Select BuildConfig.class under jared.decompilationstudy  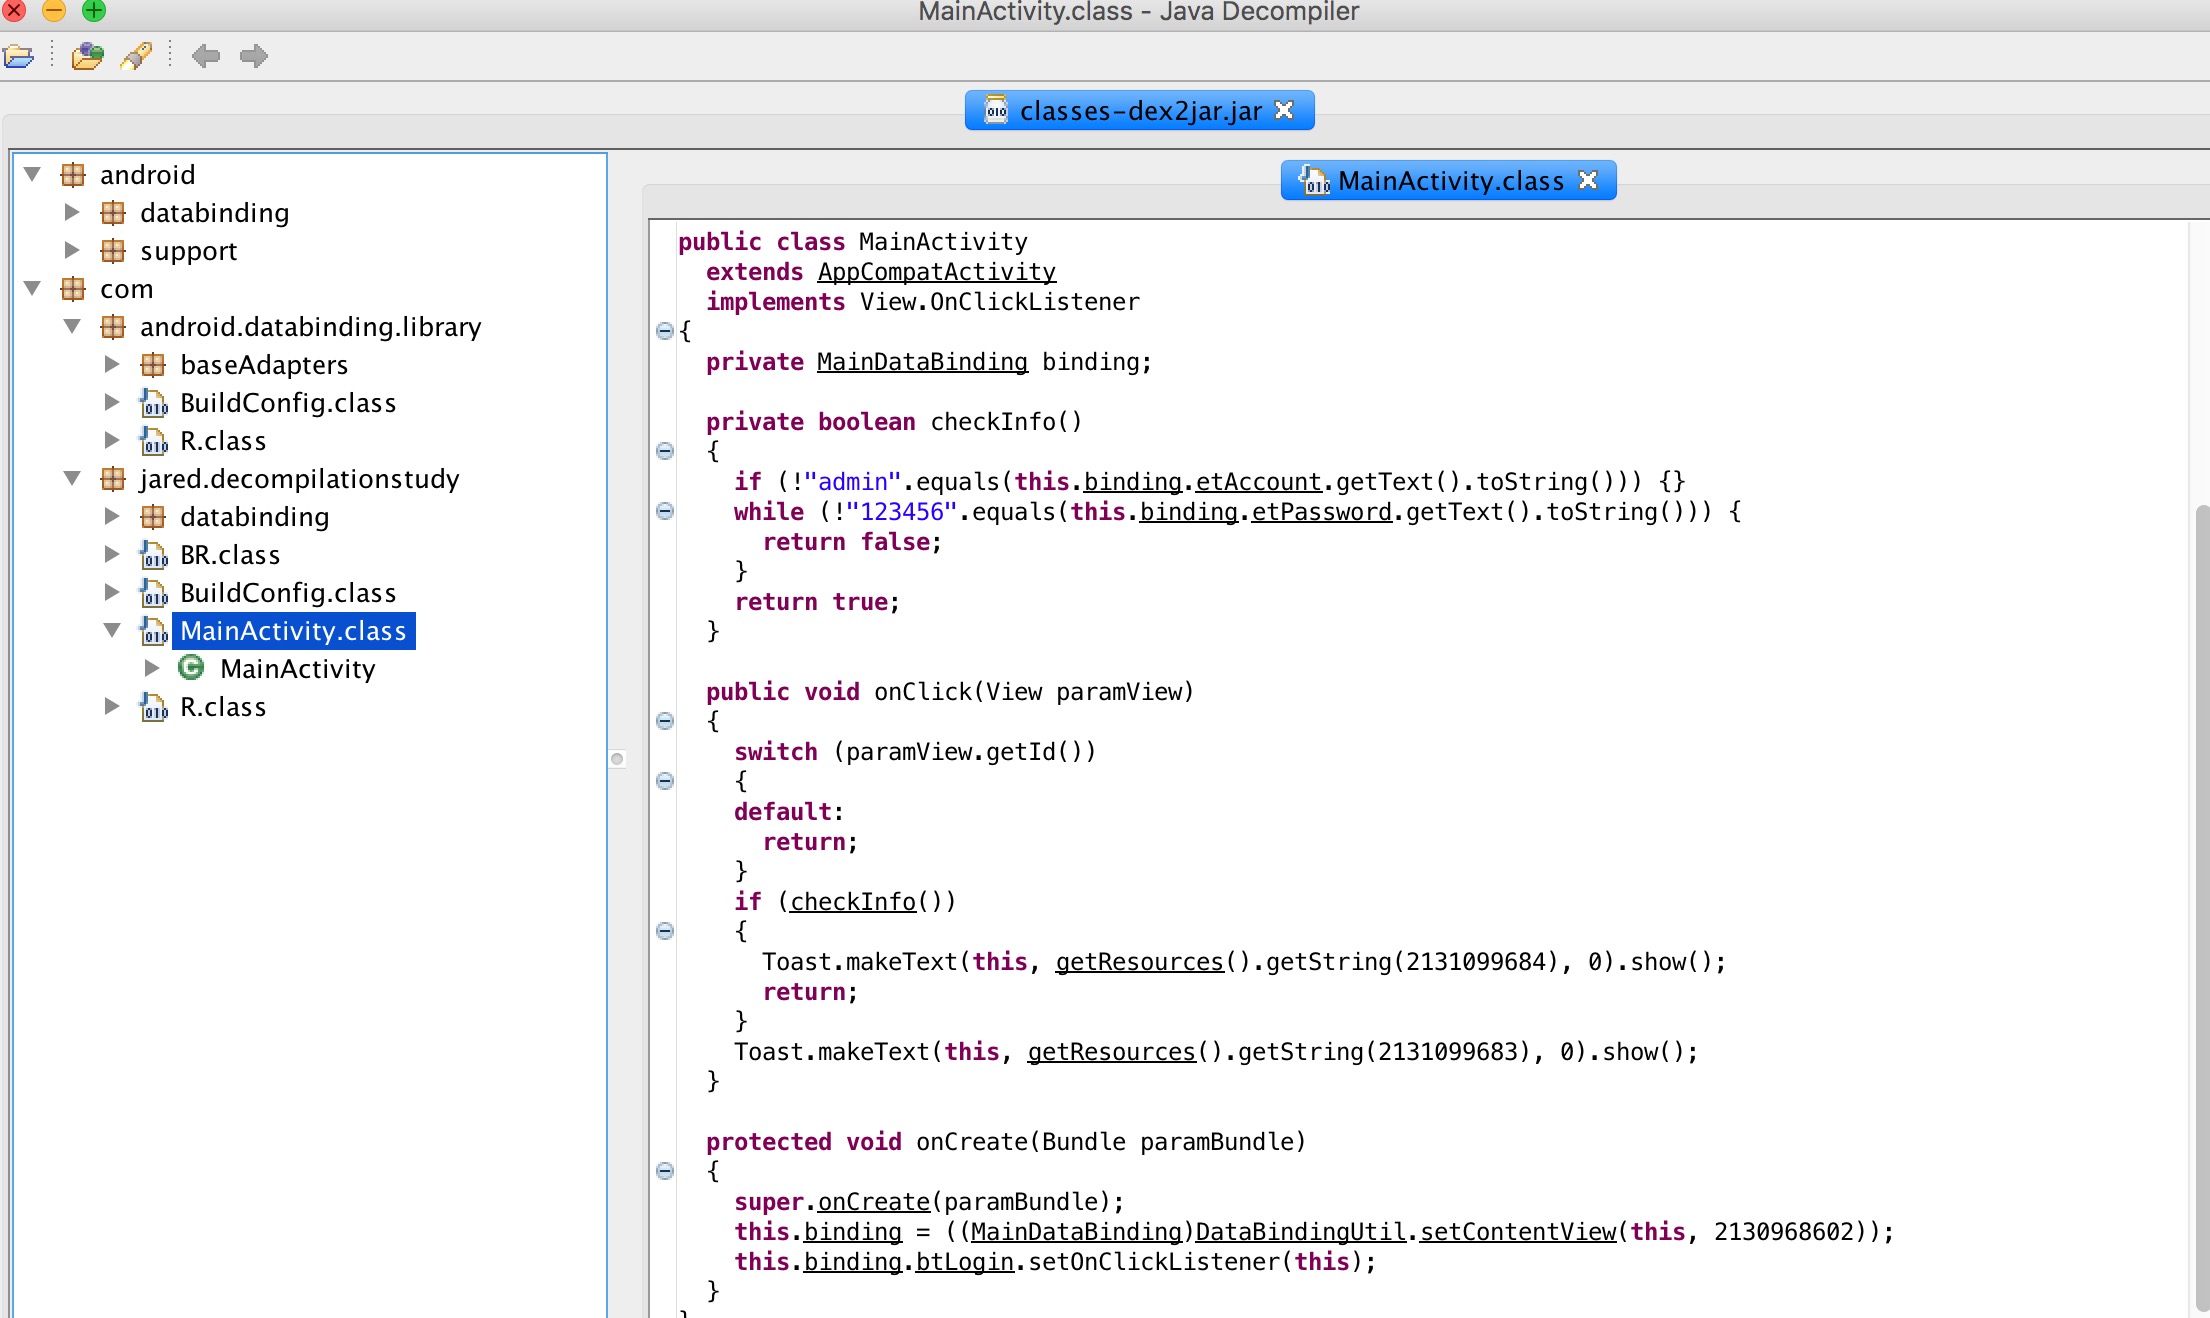point(288,592)
